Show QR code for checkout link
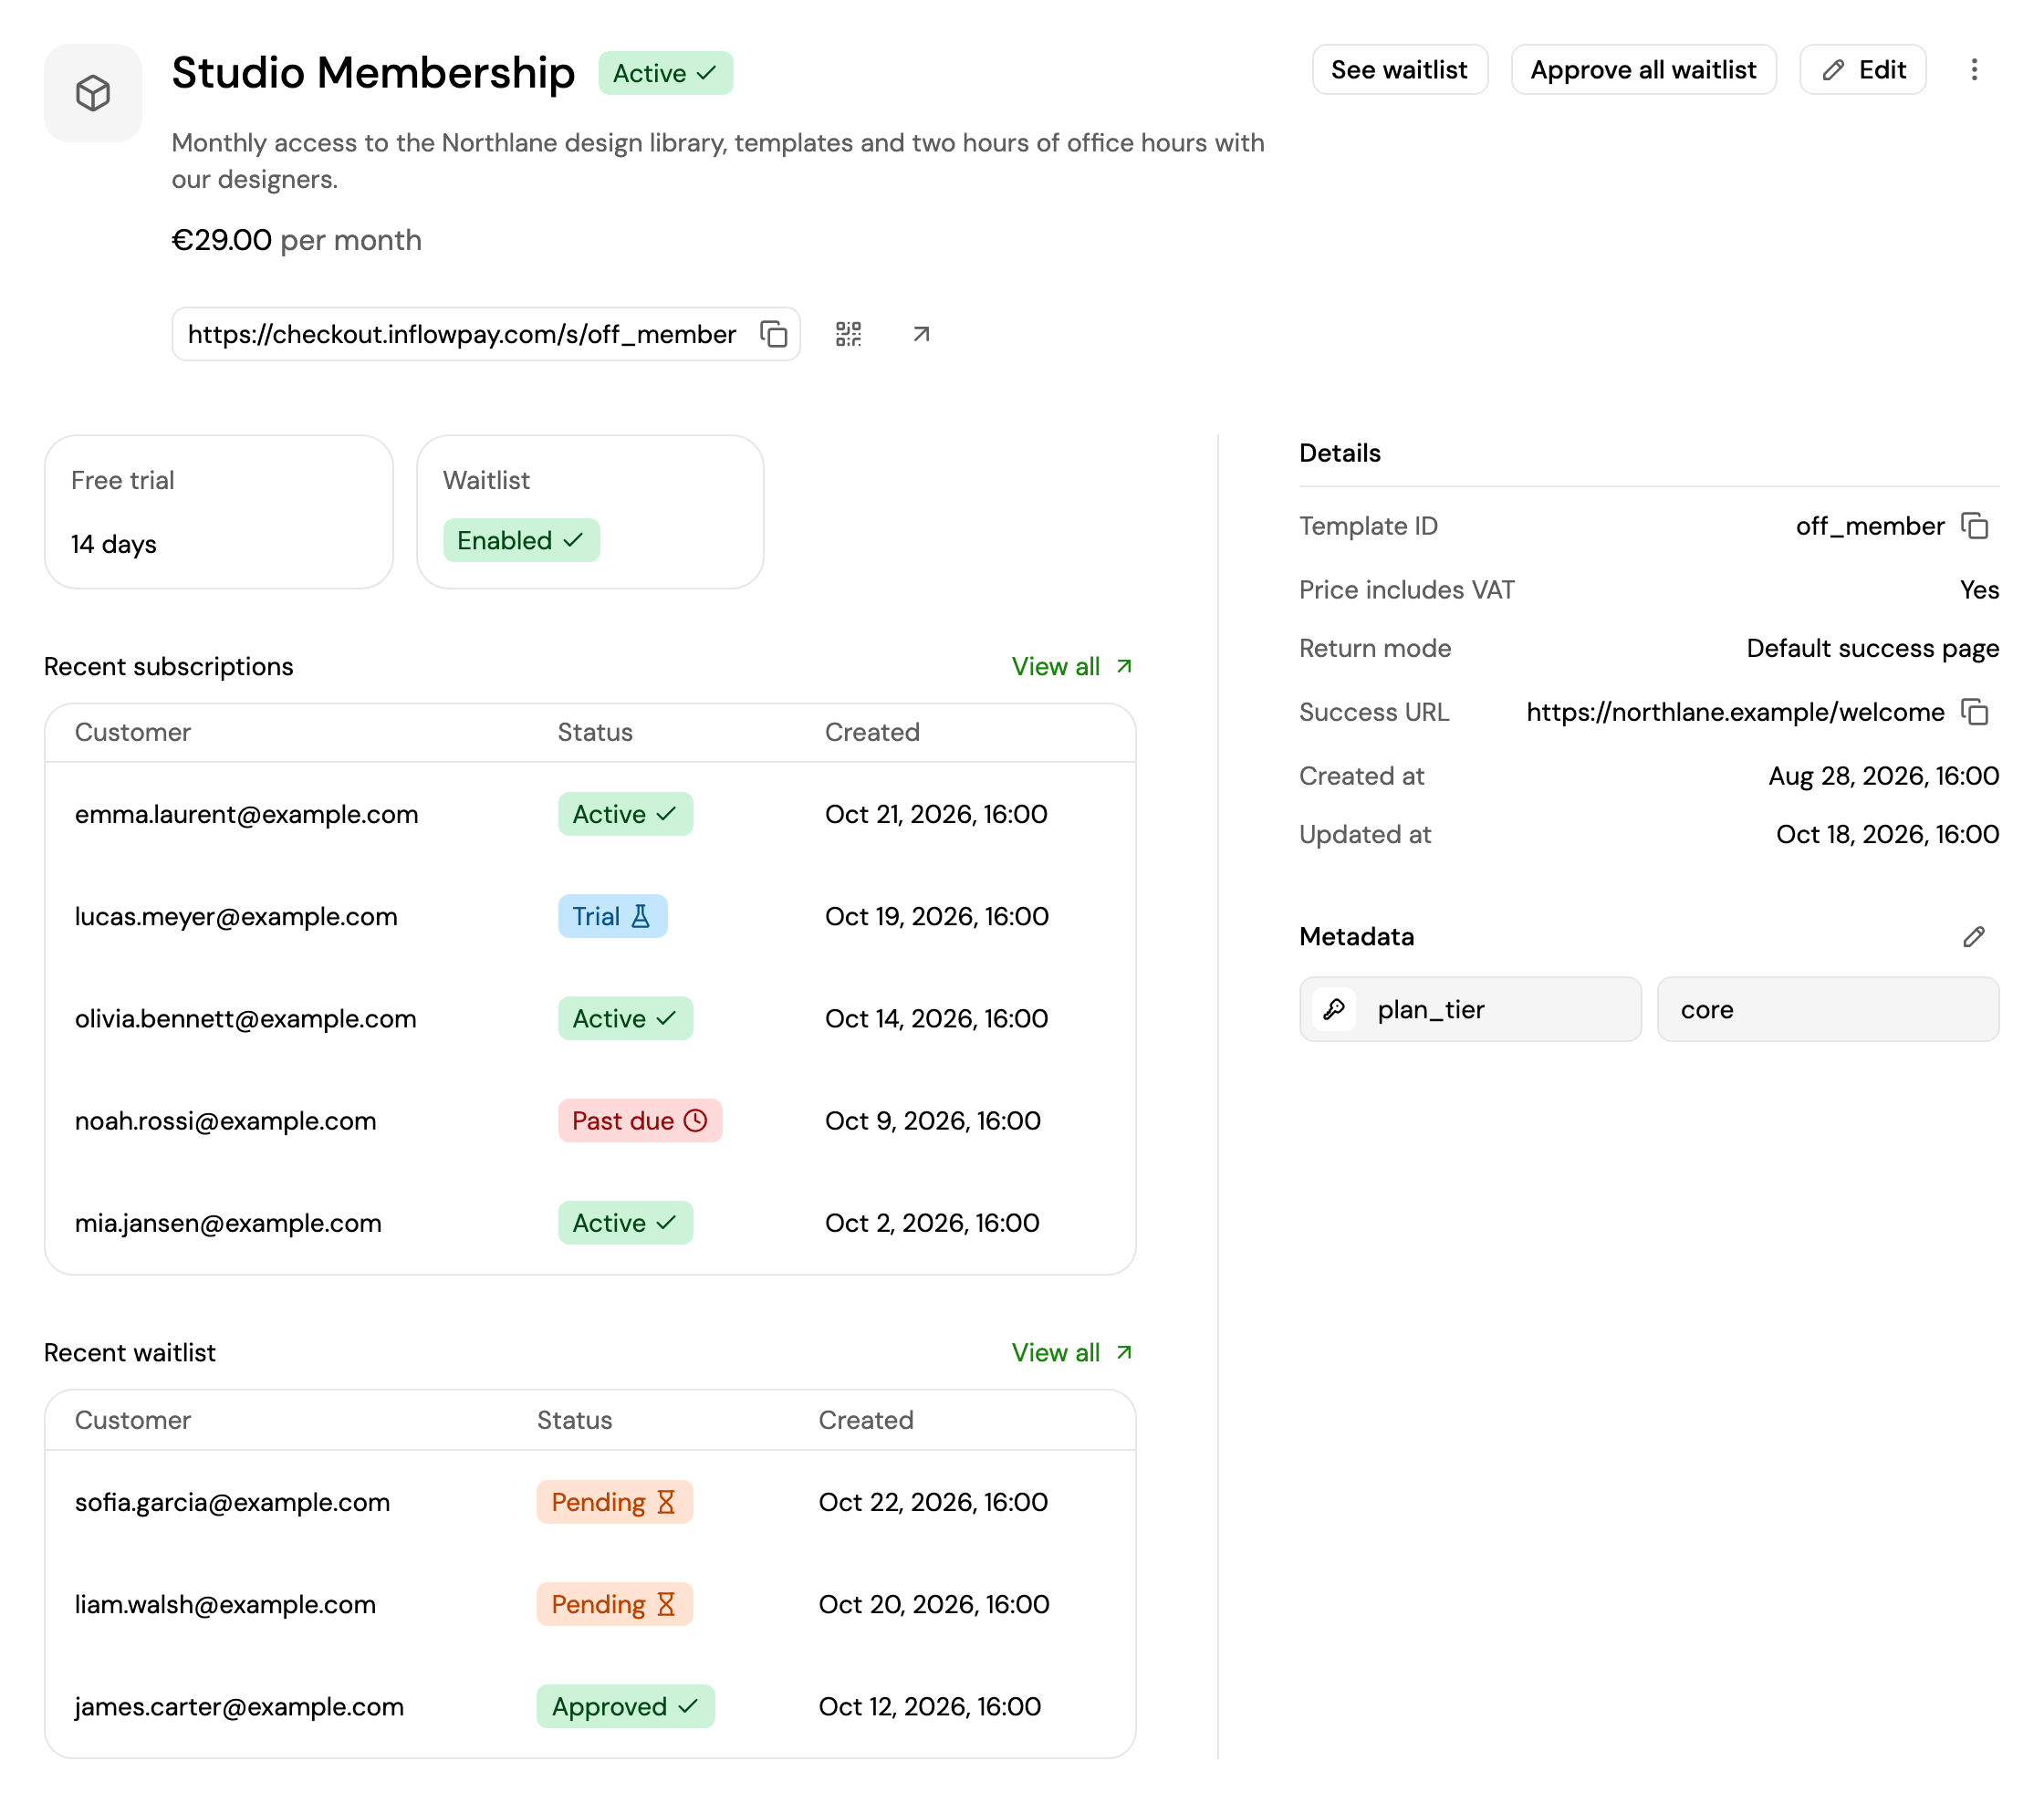The height and width of the screenshot is (1803, 2044). (848, 334)
